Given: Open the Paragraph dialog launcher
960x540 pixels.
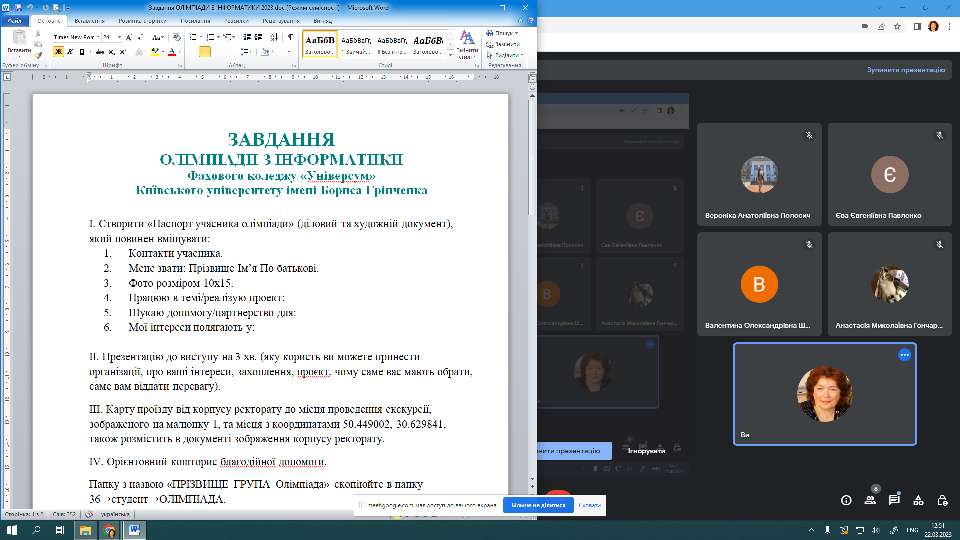Looking at the screenshot, I should pos(294,65).
